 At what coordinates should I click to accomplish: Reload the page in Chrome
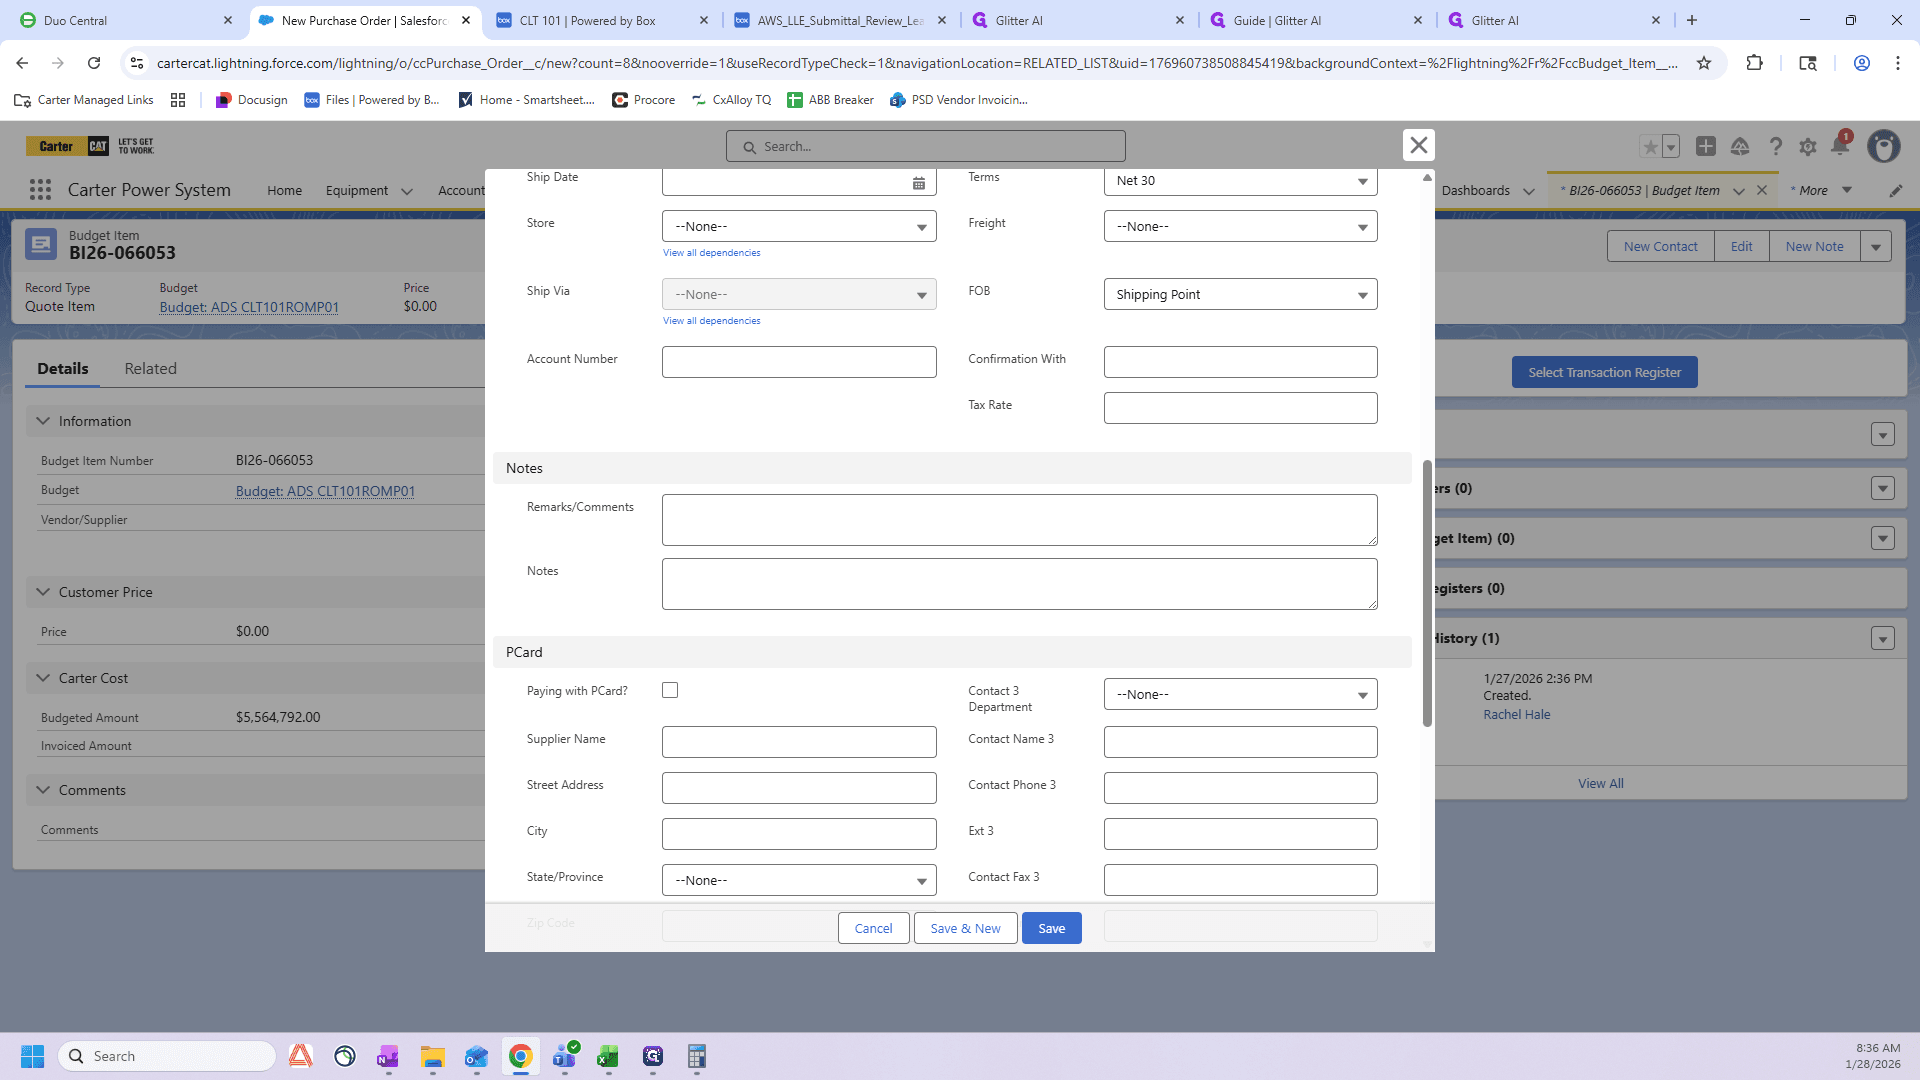pos(94,63)
